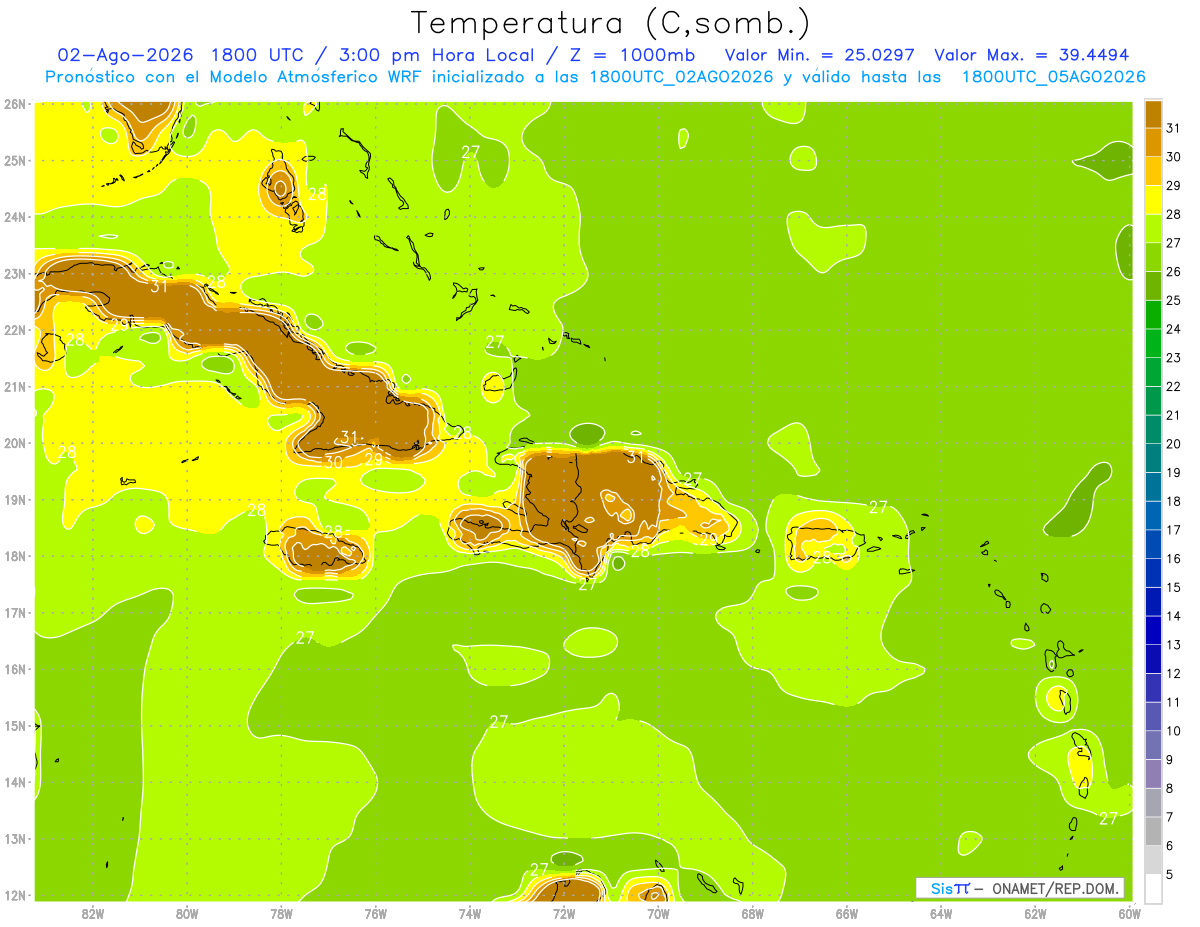The height and width of the screenshot is (927, 1200).
Task: Click the legend value 6 beside the color bar
Action: [x=1170, y=846]
